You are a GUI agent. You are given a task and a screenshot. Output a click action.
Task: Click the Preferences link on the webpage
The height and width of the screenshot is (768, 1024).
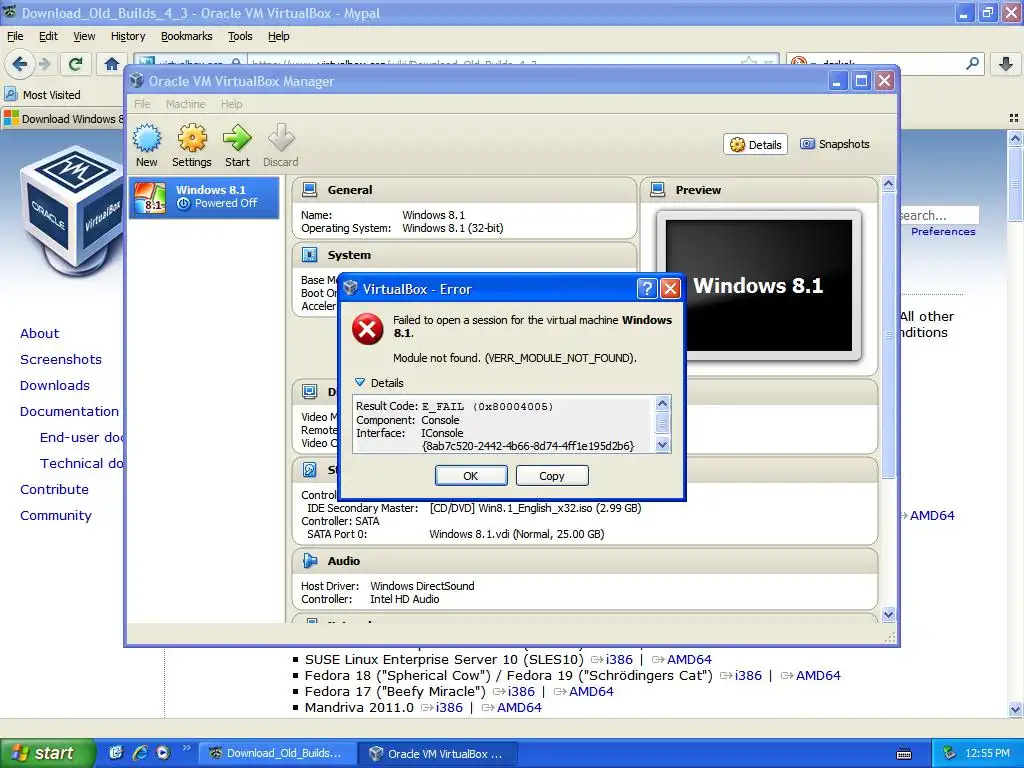click(943, 232)
